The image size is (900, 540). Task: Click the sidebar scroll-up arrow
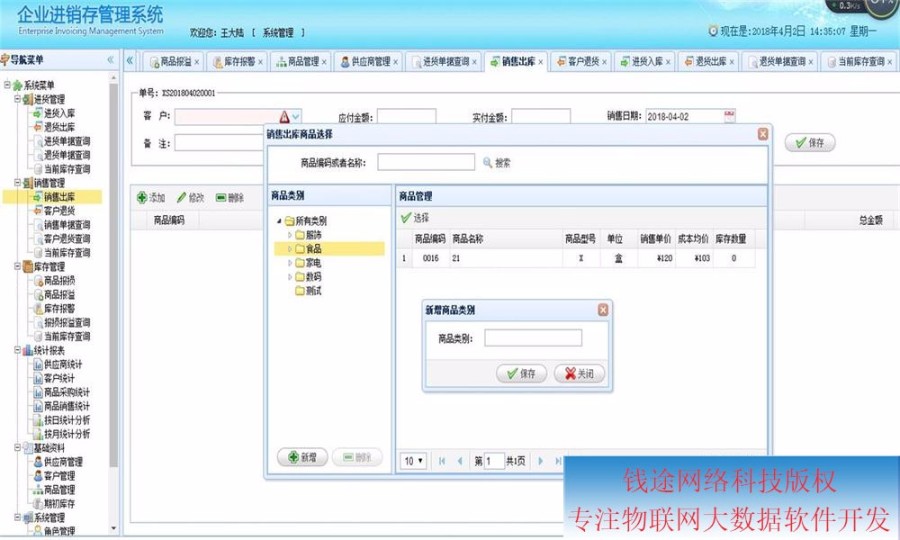pos(113,77)
